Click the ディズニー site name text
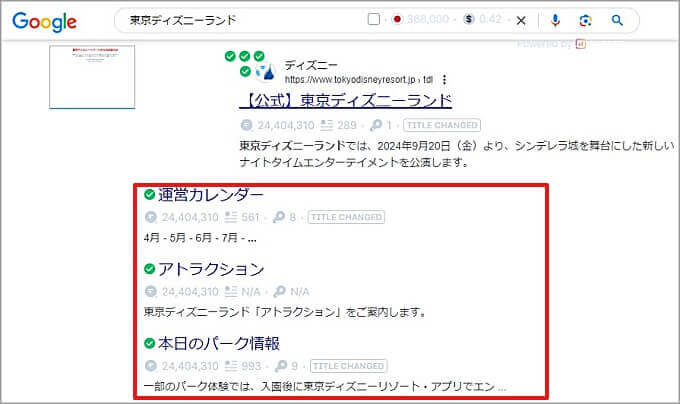Image resolution: width=680 pixels, height=404 pixels. (x=311, y=65)
